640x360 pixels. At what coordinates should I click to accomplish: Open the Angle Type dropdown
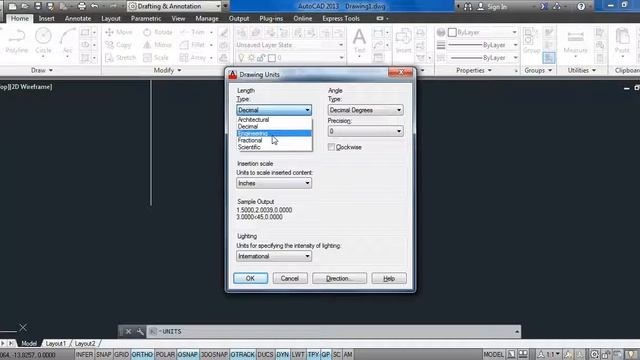click(365, 110)
